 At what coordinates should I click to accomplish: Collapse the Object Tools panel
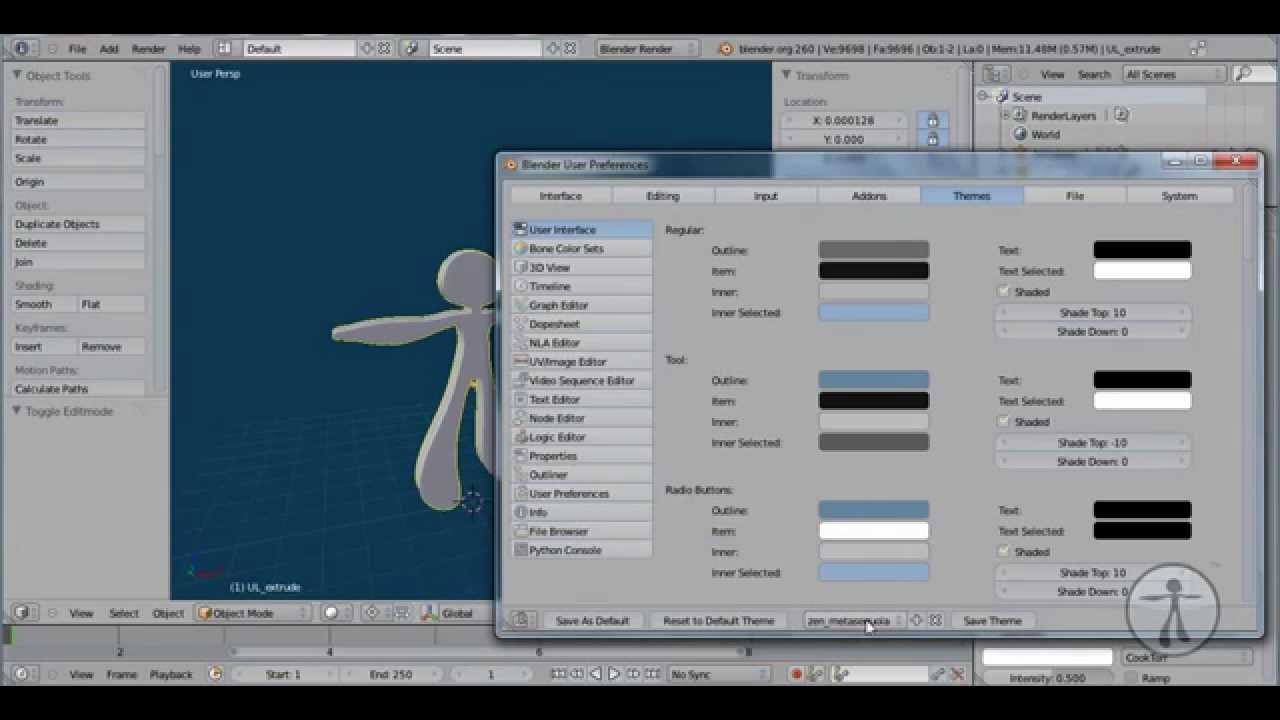17,75
